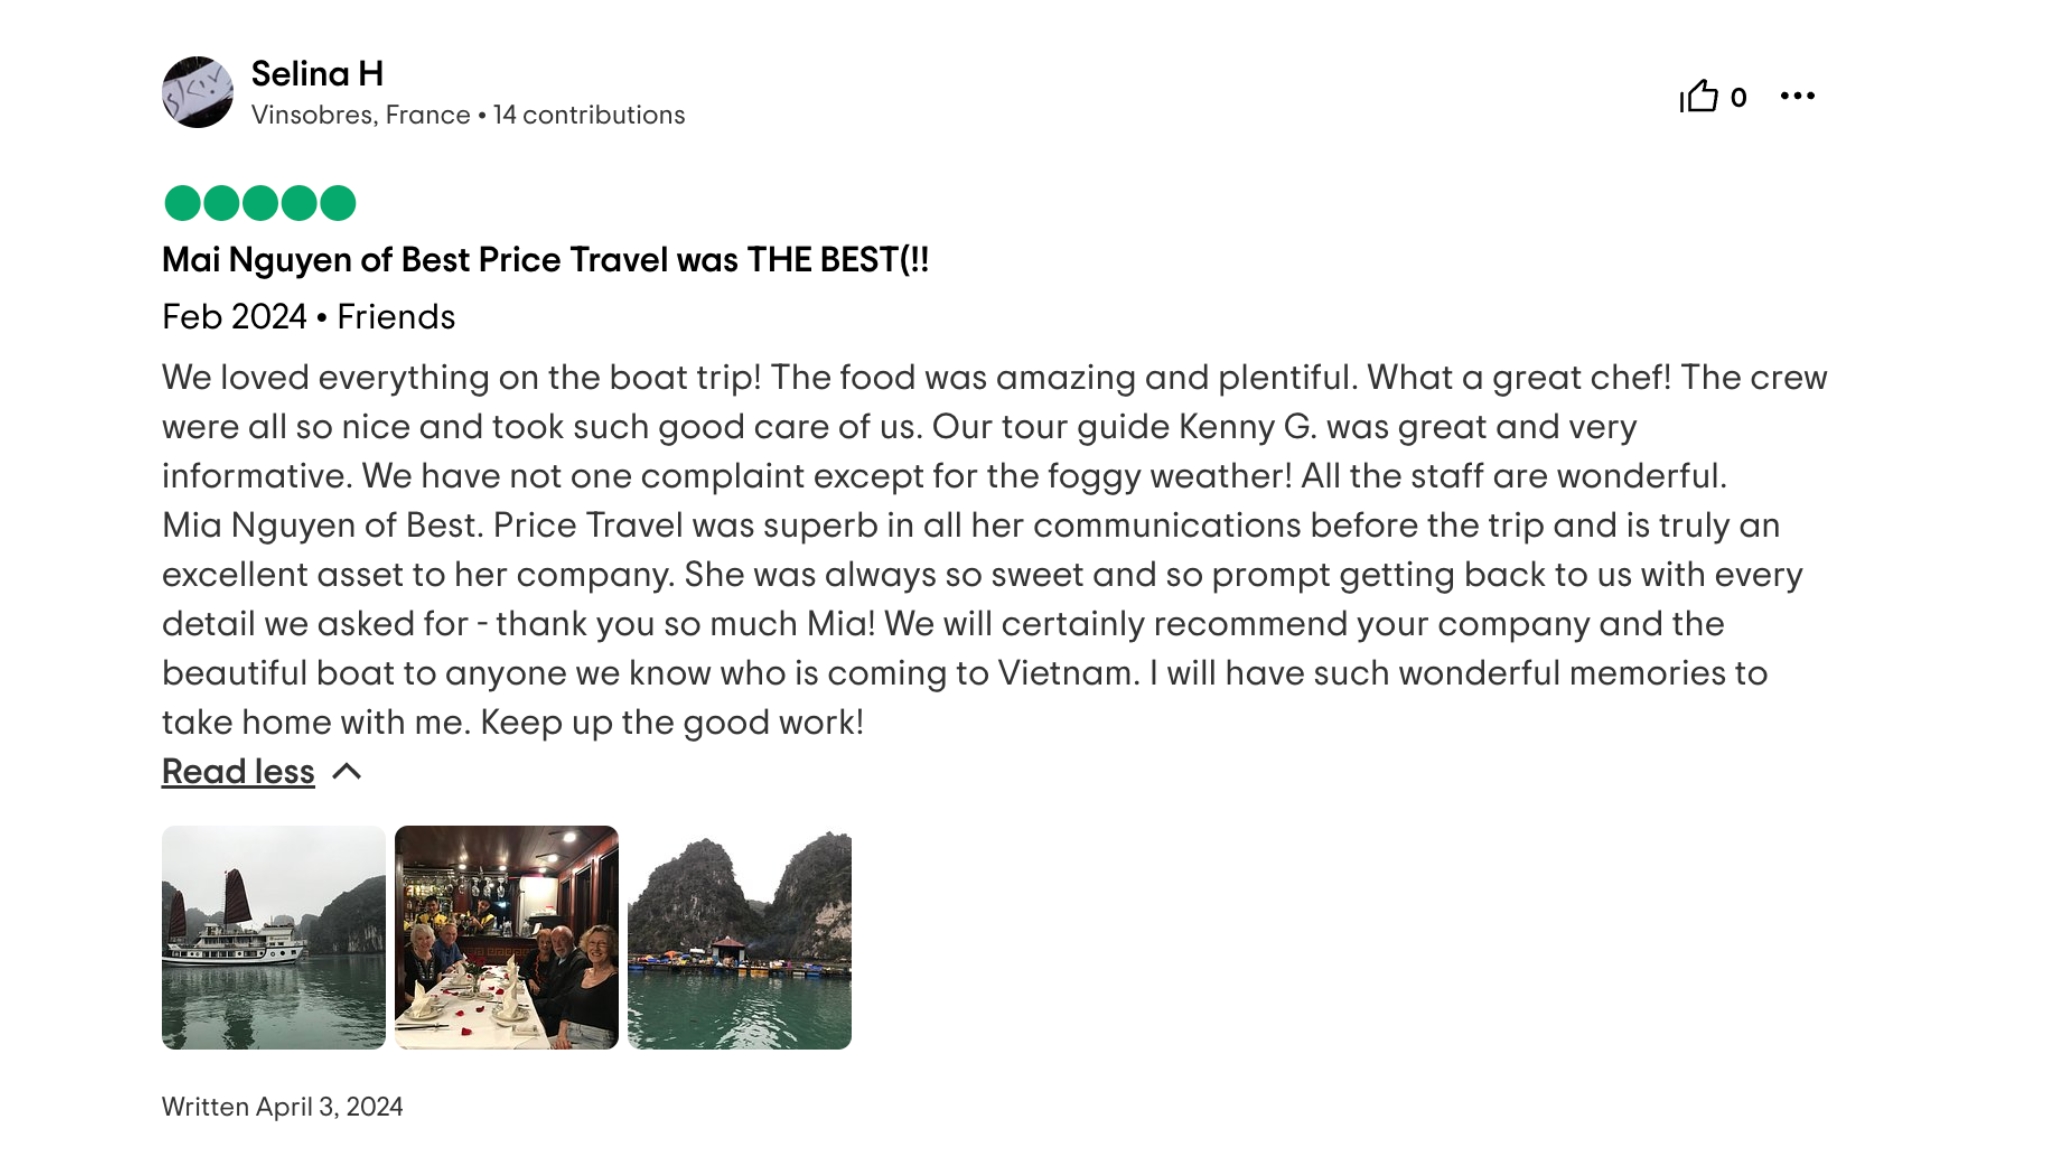Click the fifth green rating bubble
Viewport: 2048px width, 1152px height.
click(x=337, y=202)
